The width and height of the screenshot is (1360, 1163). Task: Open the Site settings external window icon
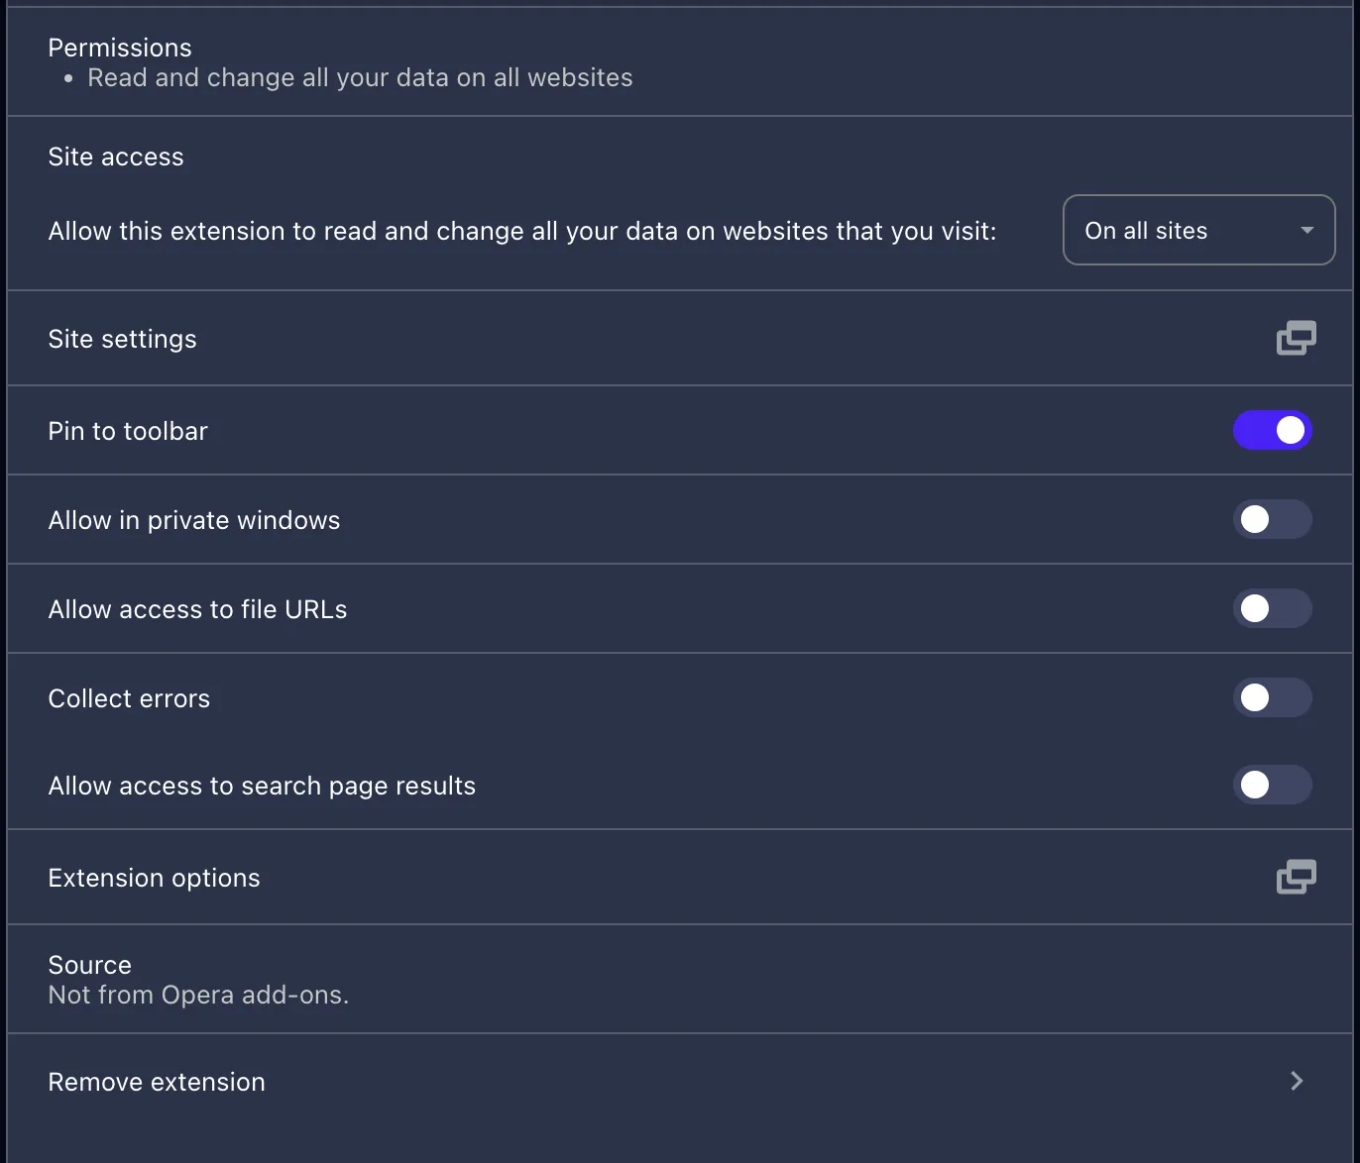pyautogui.click(x=1296, y=338)
